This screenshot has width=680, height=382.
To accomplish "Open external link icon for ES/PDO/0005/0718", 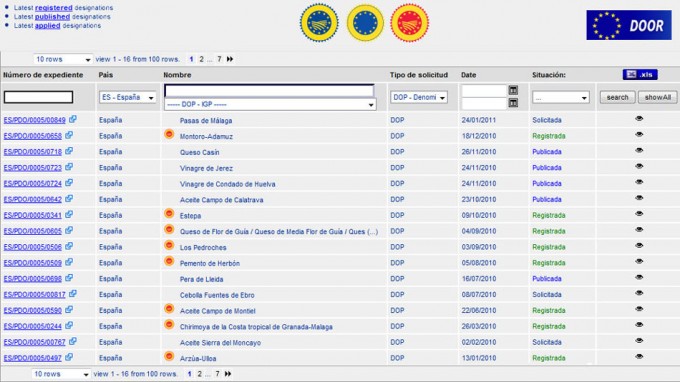I will click(69, 151).
